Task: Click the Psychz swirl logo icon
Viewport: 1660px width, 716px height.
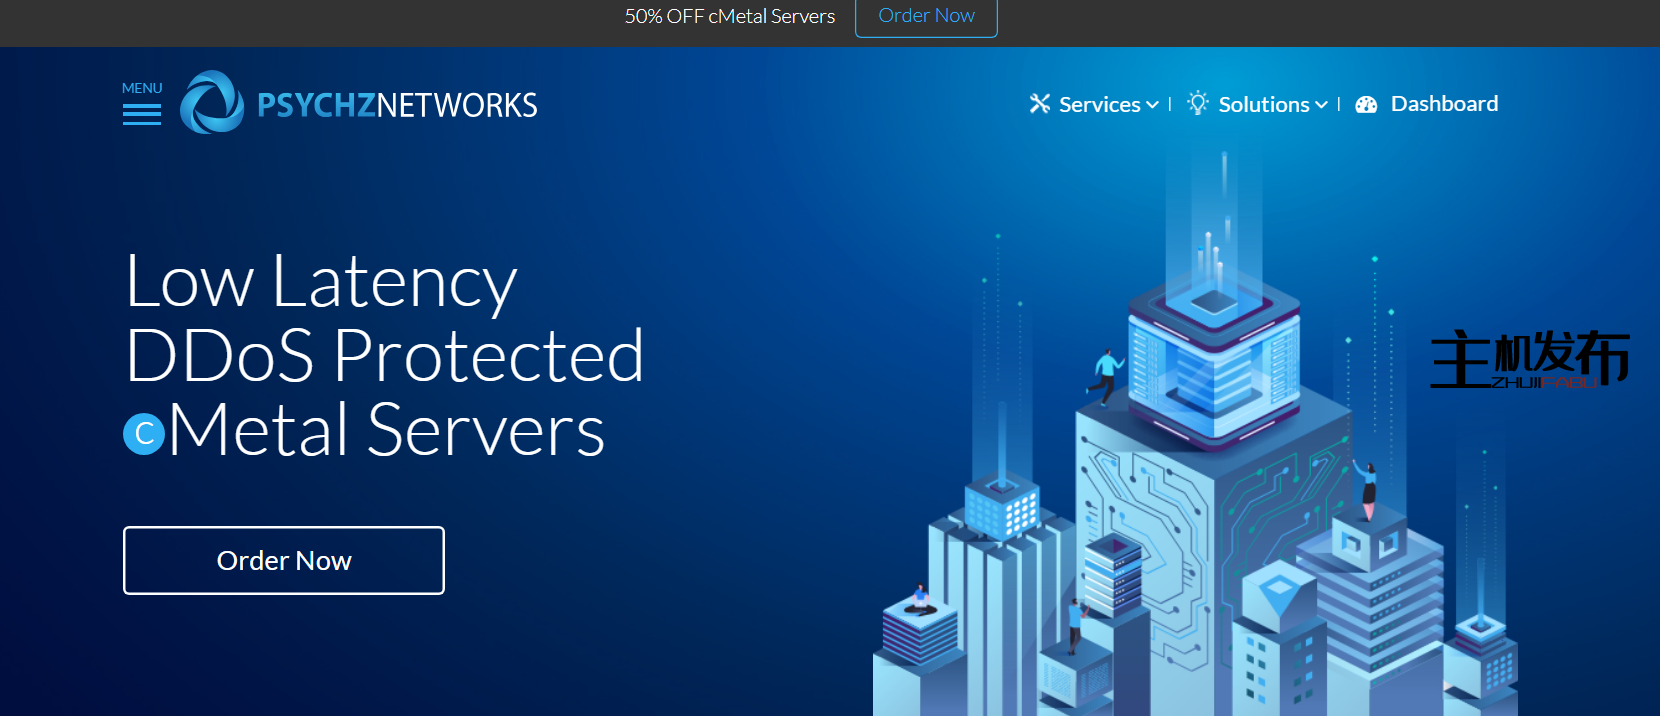Action: tap(211, 103)
